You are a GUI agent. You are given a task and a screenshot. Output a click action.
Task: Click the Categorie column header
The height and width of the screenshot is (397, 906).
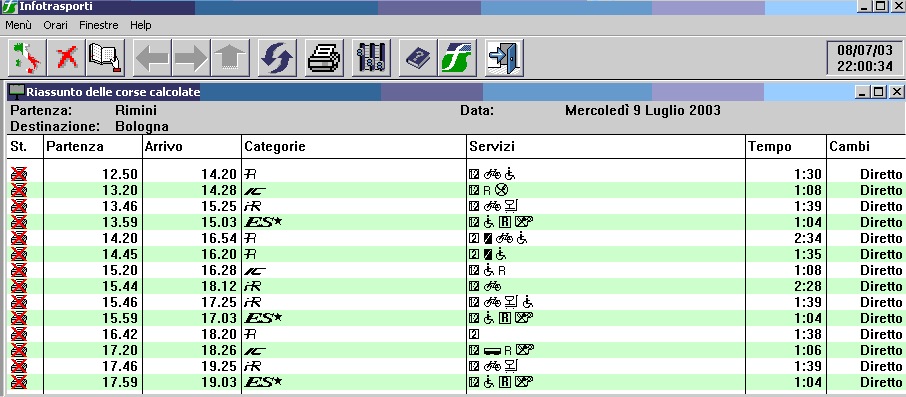point(354,147)
